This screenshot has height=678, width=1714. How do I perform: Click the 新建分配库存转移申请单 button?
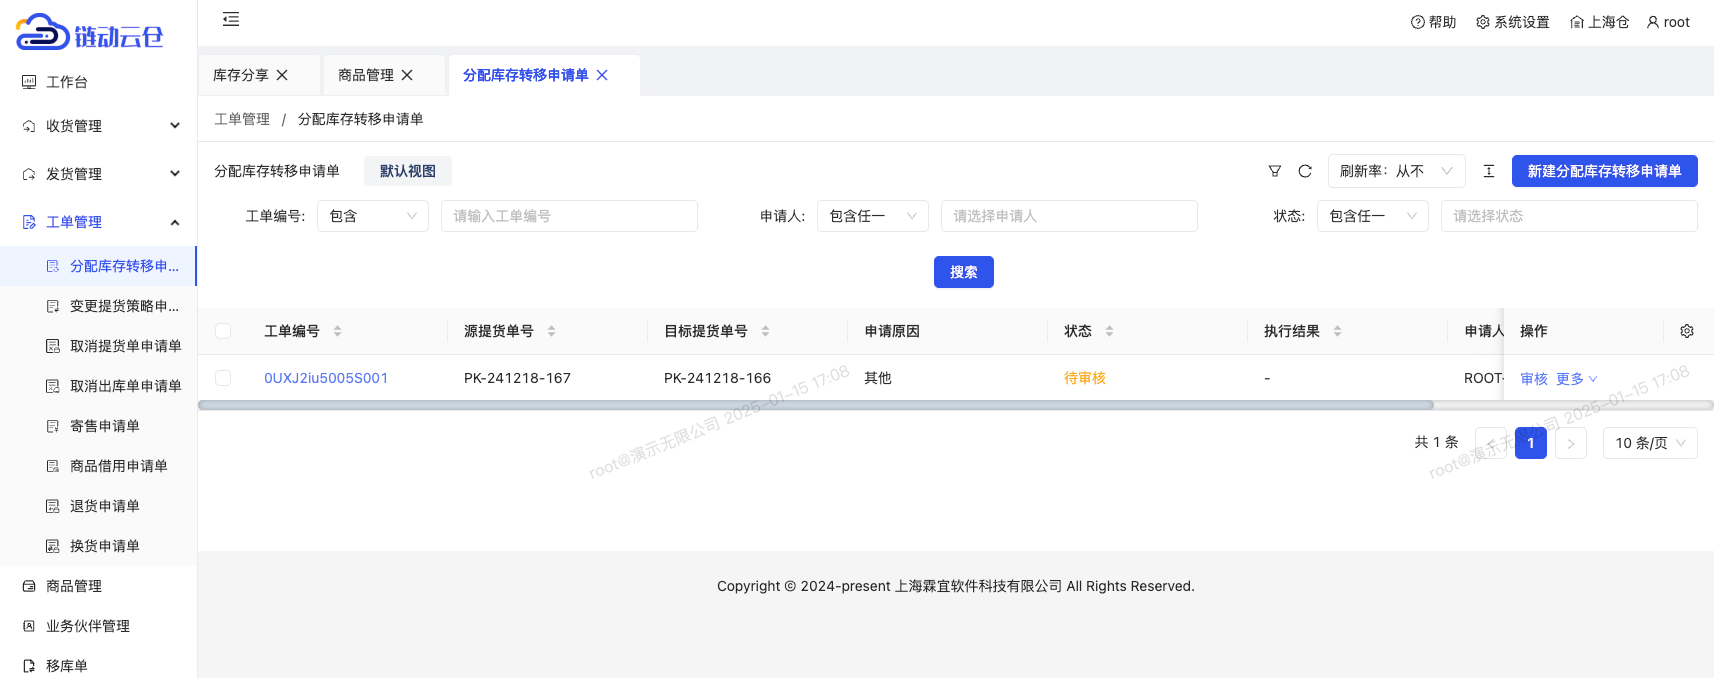pos(1604,171)
